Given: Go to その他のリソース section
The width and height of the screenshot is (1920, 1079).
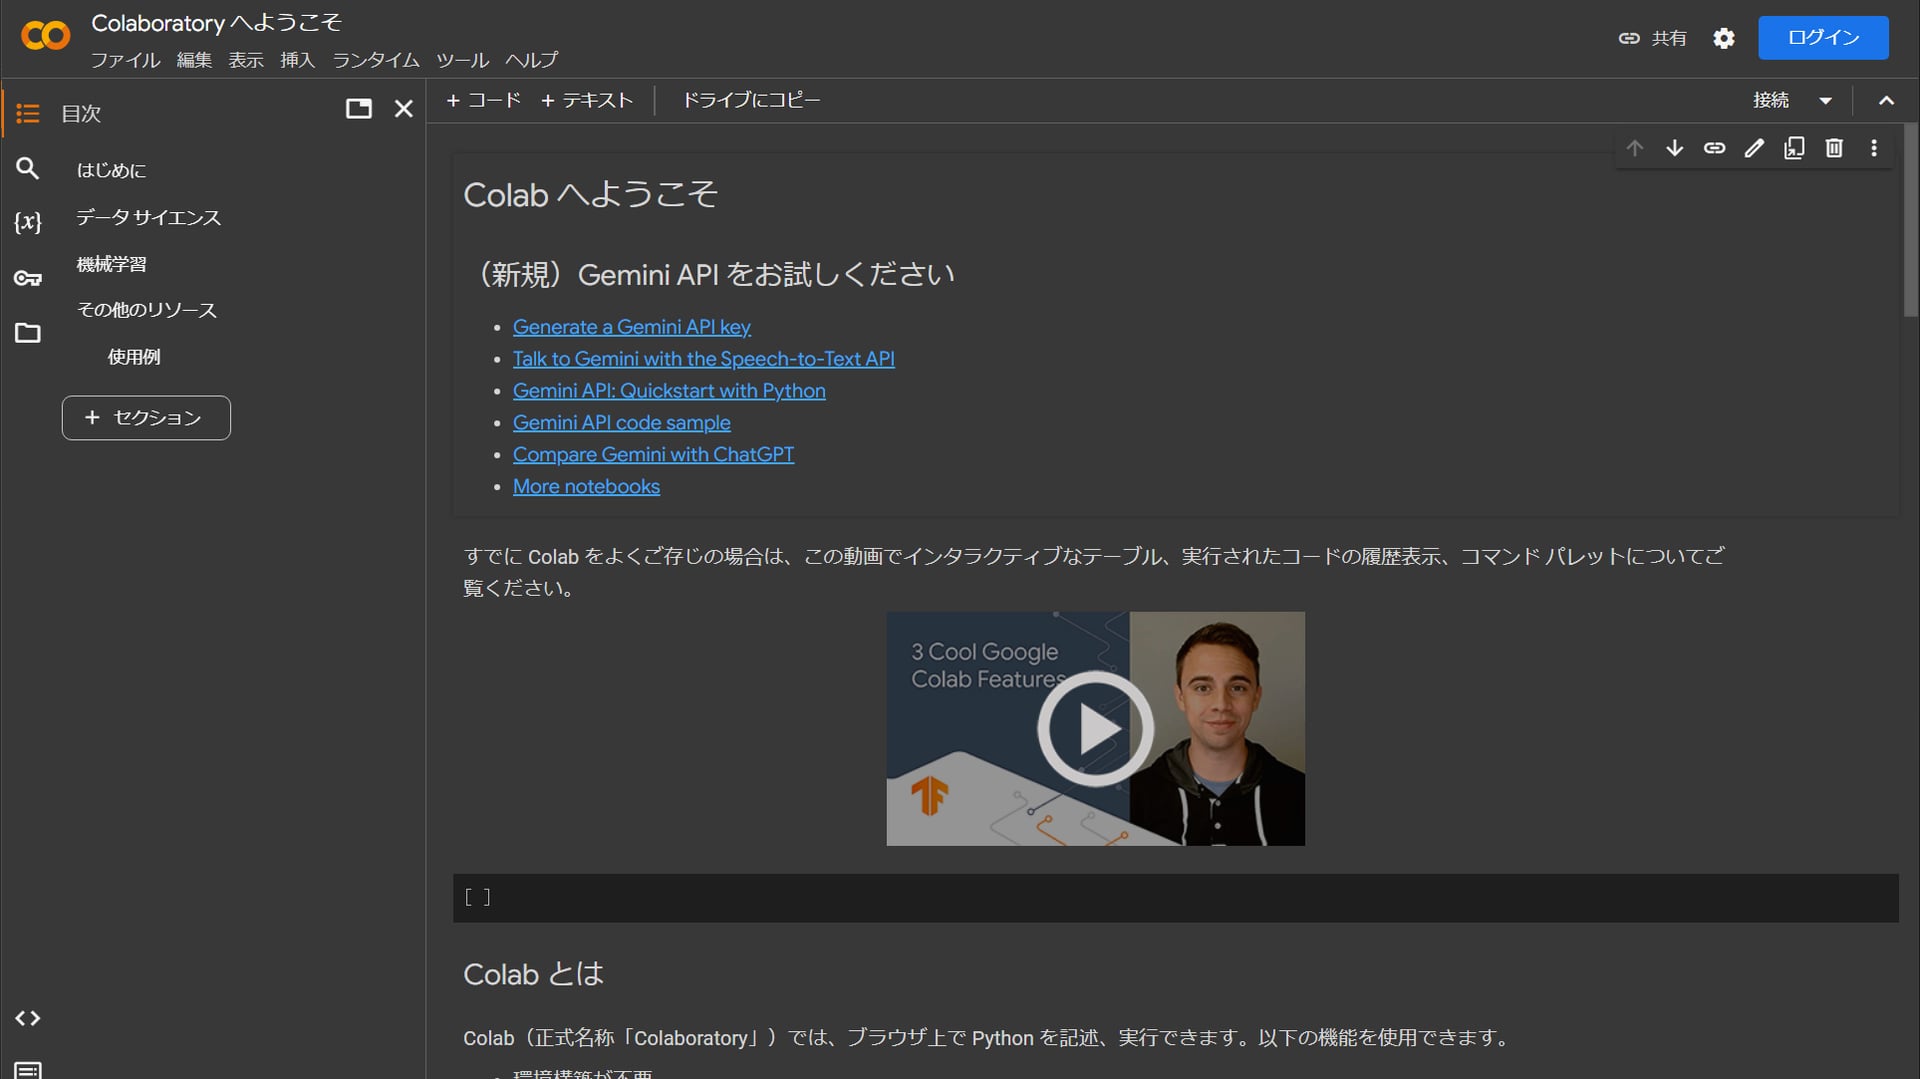Looking at the screenshot, I should (x=146, y=310).
